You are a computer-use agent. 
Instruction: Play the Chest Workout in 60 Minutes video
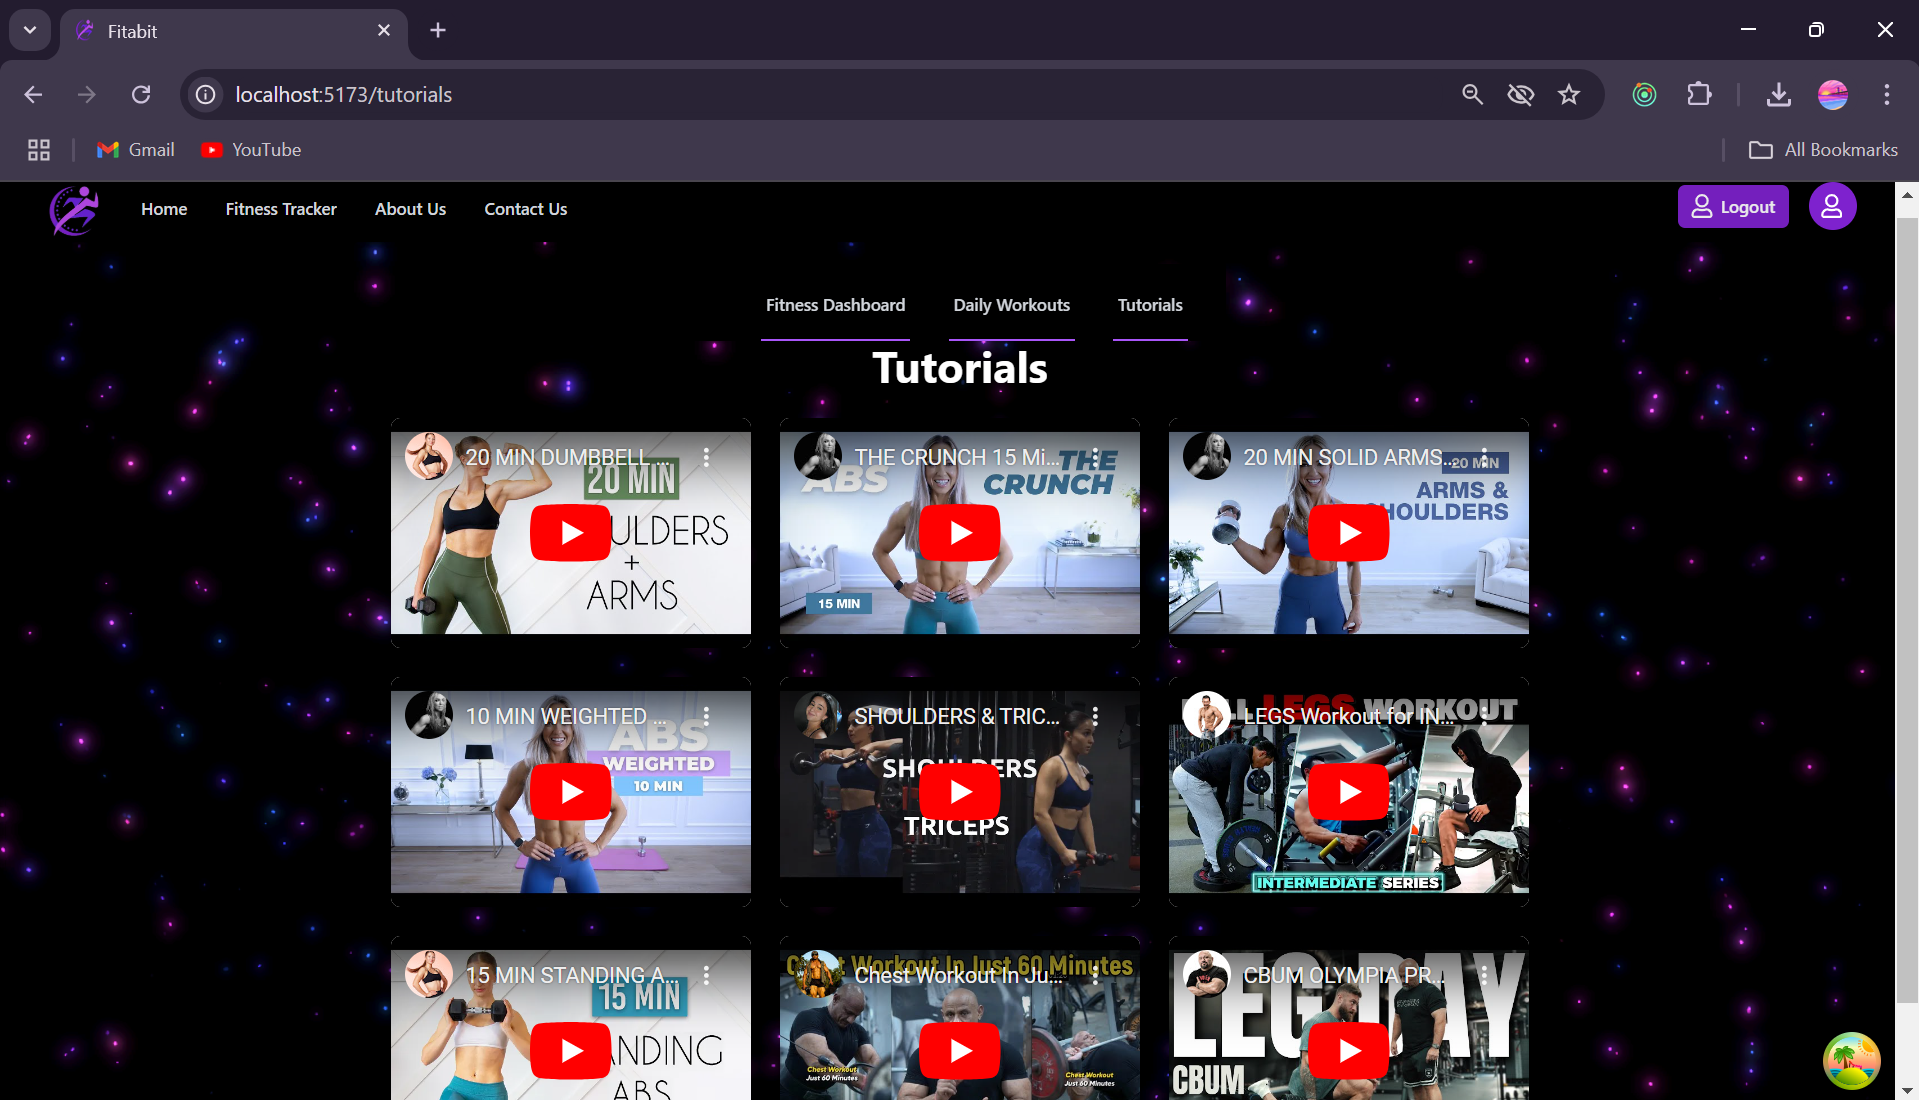coord(959,1051)
